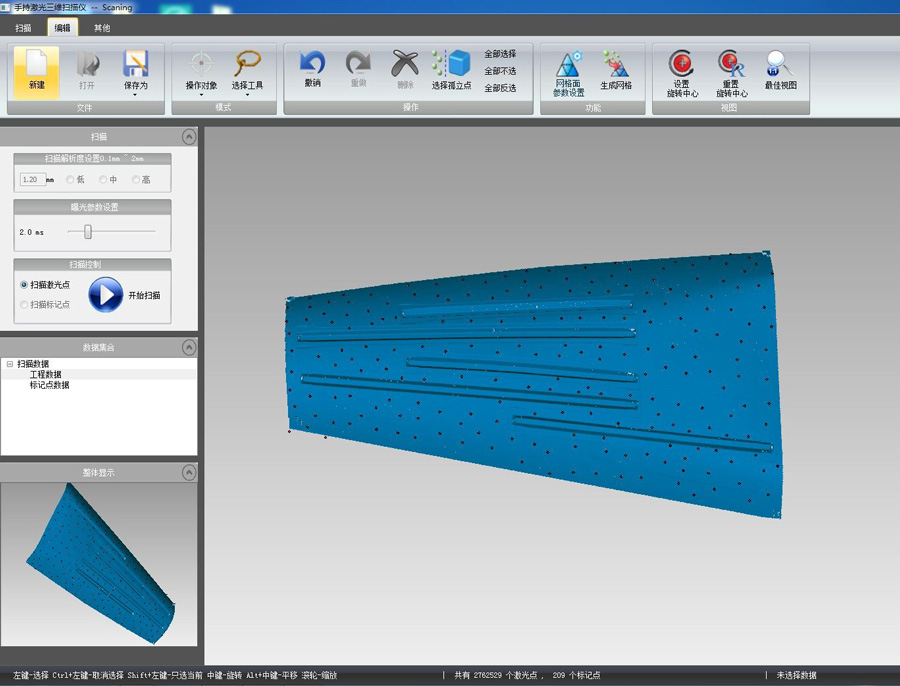Viewport: 900px width, 686px height.
Task: Click the 最佳视图 magnifier icon
Action: tap(780, 64)
